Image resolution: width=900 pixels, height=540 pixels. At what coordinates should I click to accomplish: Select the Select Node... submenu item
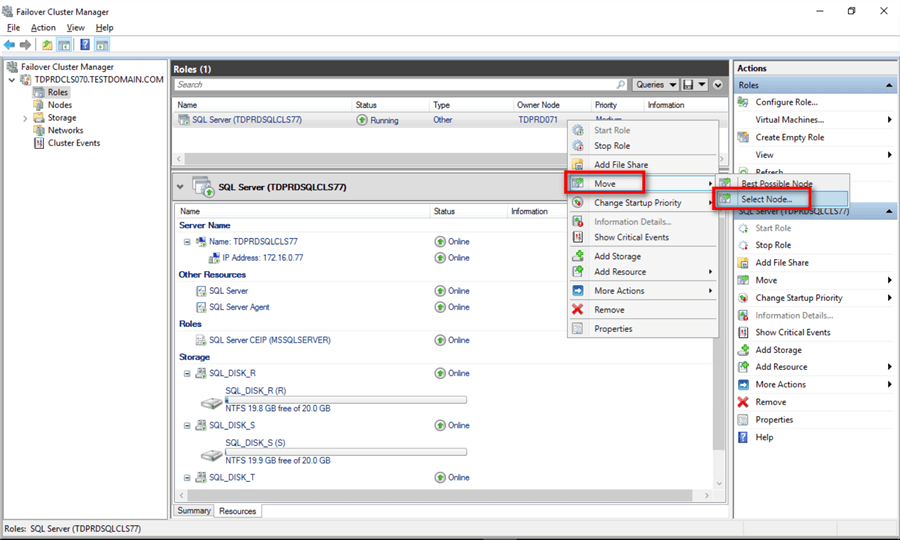point(766,200)
